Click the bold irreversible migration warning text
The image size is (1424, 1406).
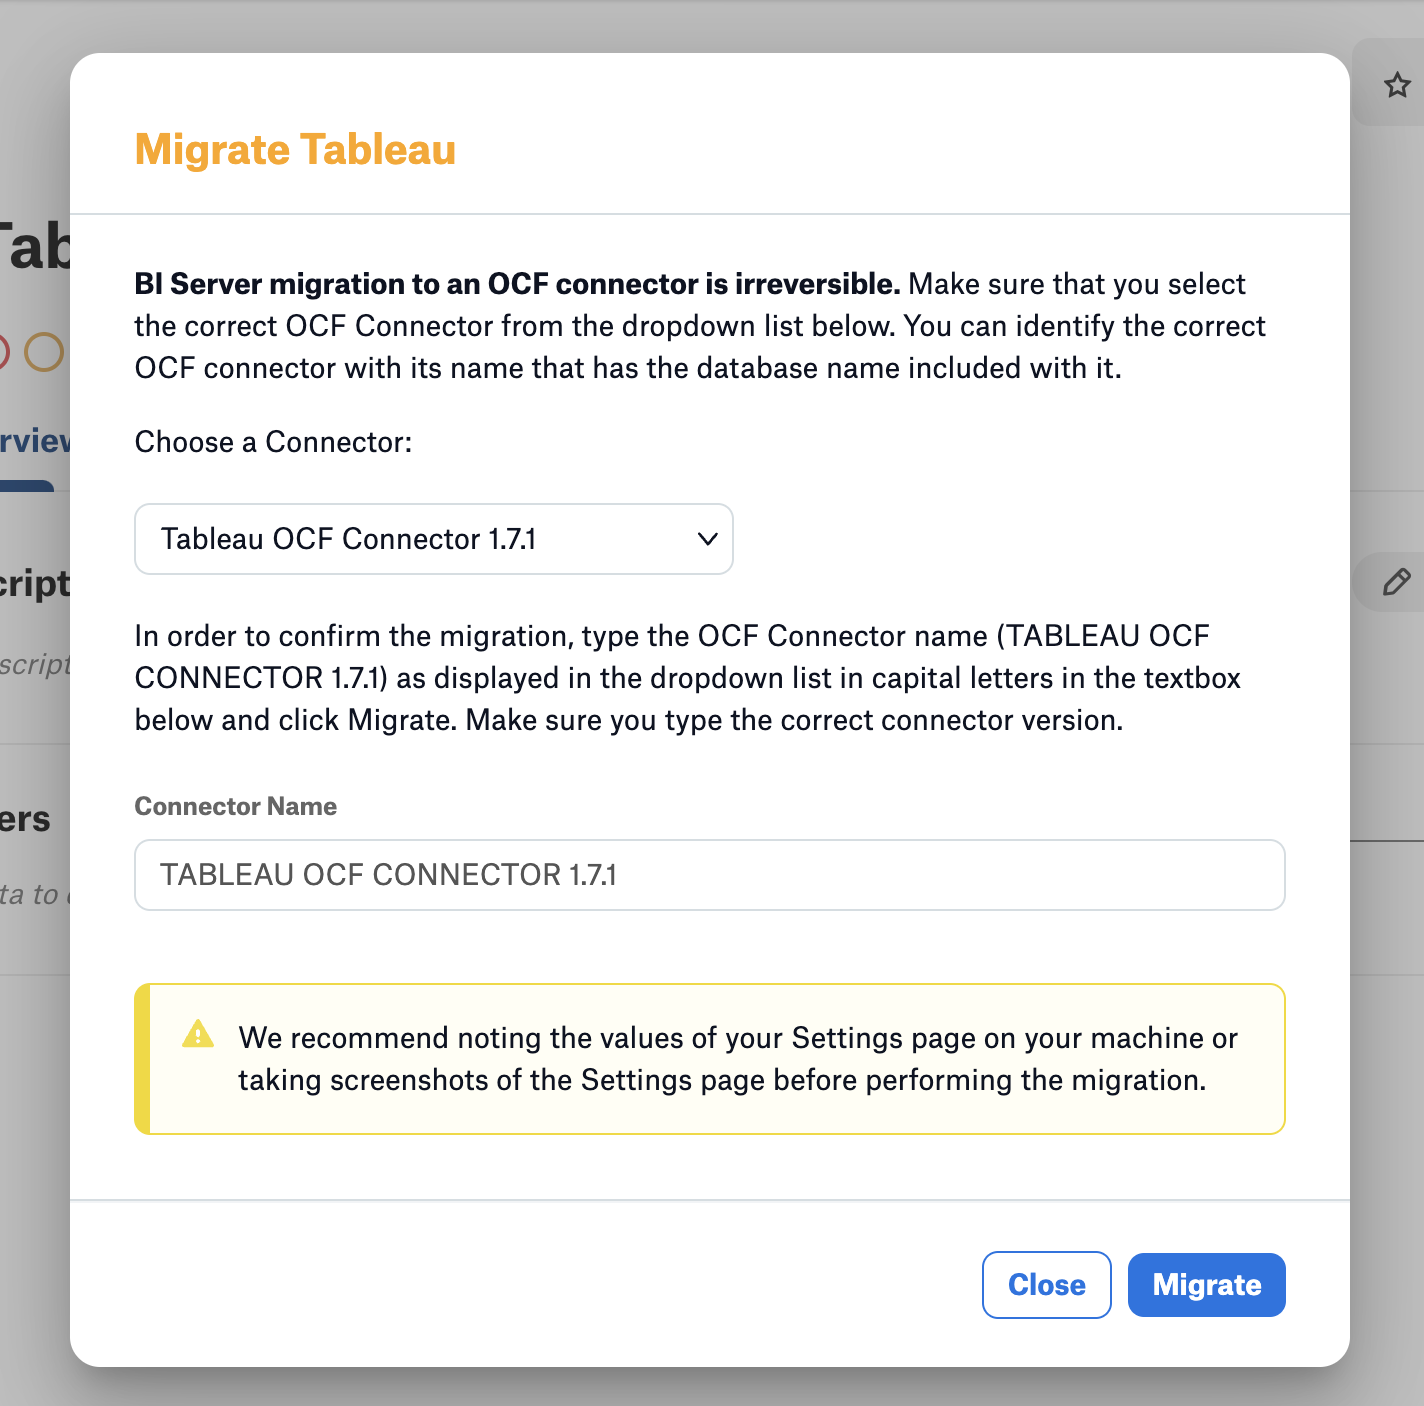(518, 284)
